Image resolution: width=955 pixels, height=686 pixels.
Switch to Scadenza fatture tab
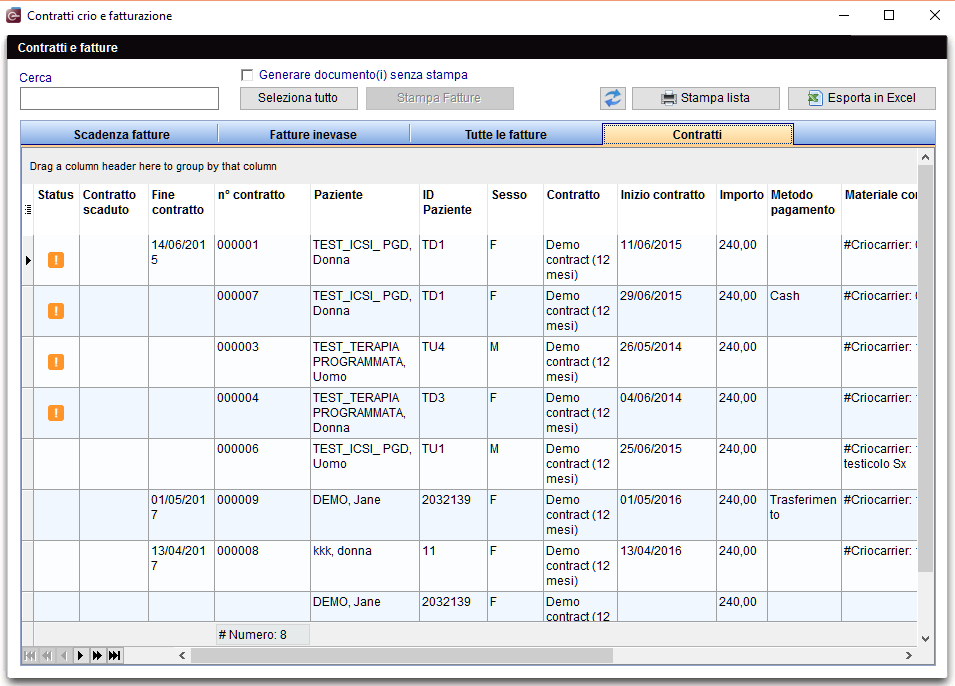121,135
